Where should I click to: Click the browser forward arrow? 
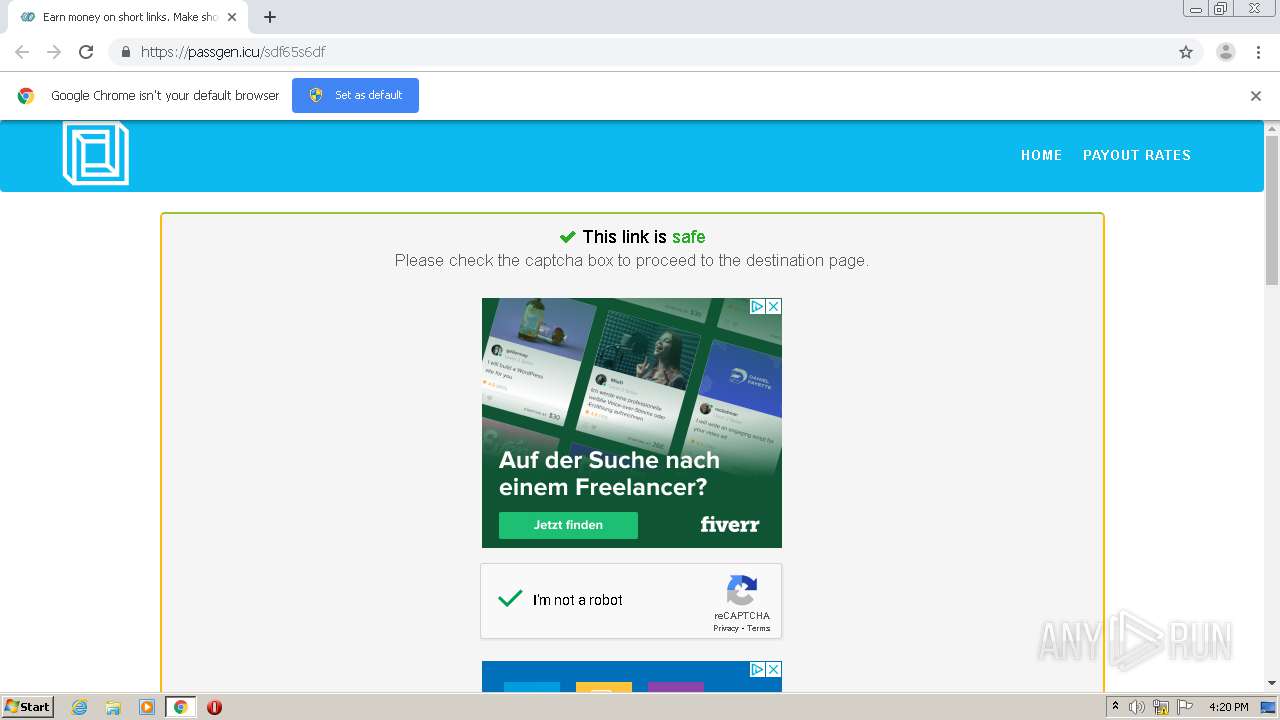point(54,52)
